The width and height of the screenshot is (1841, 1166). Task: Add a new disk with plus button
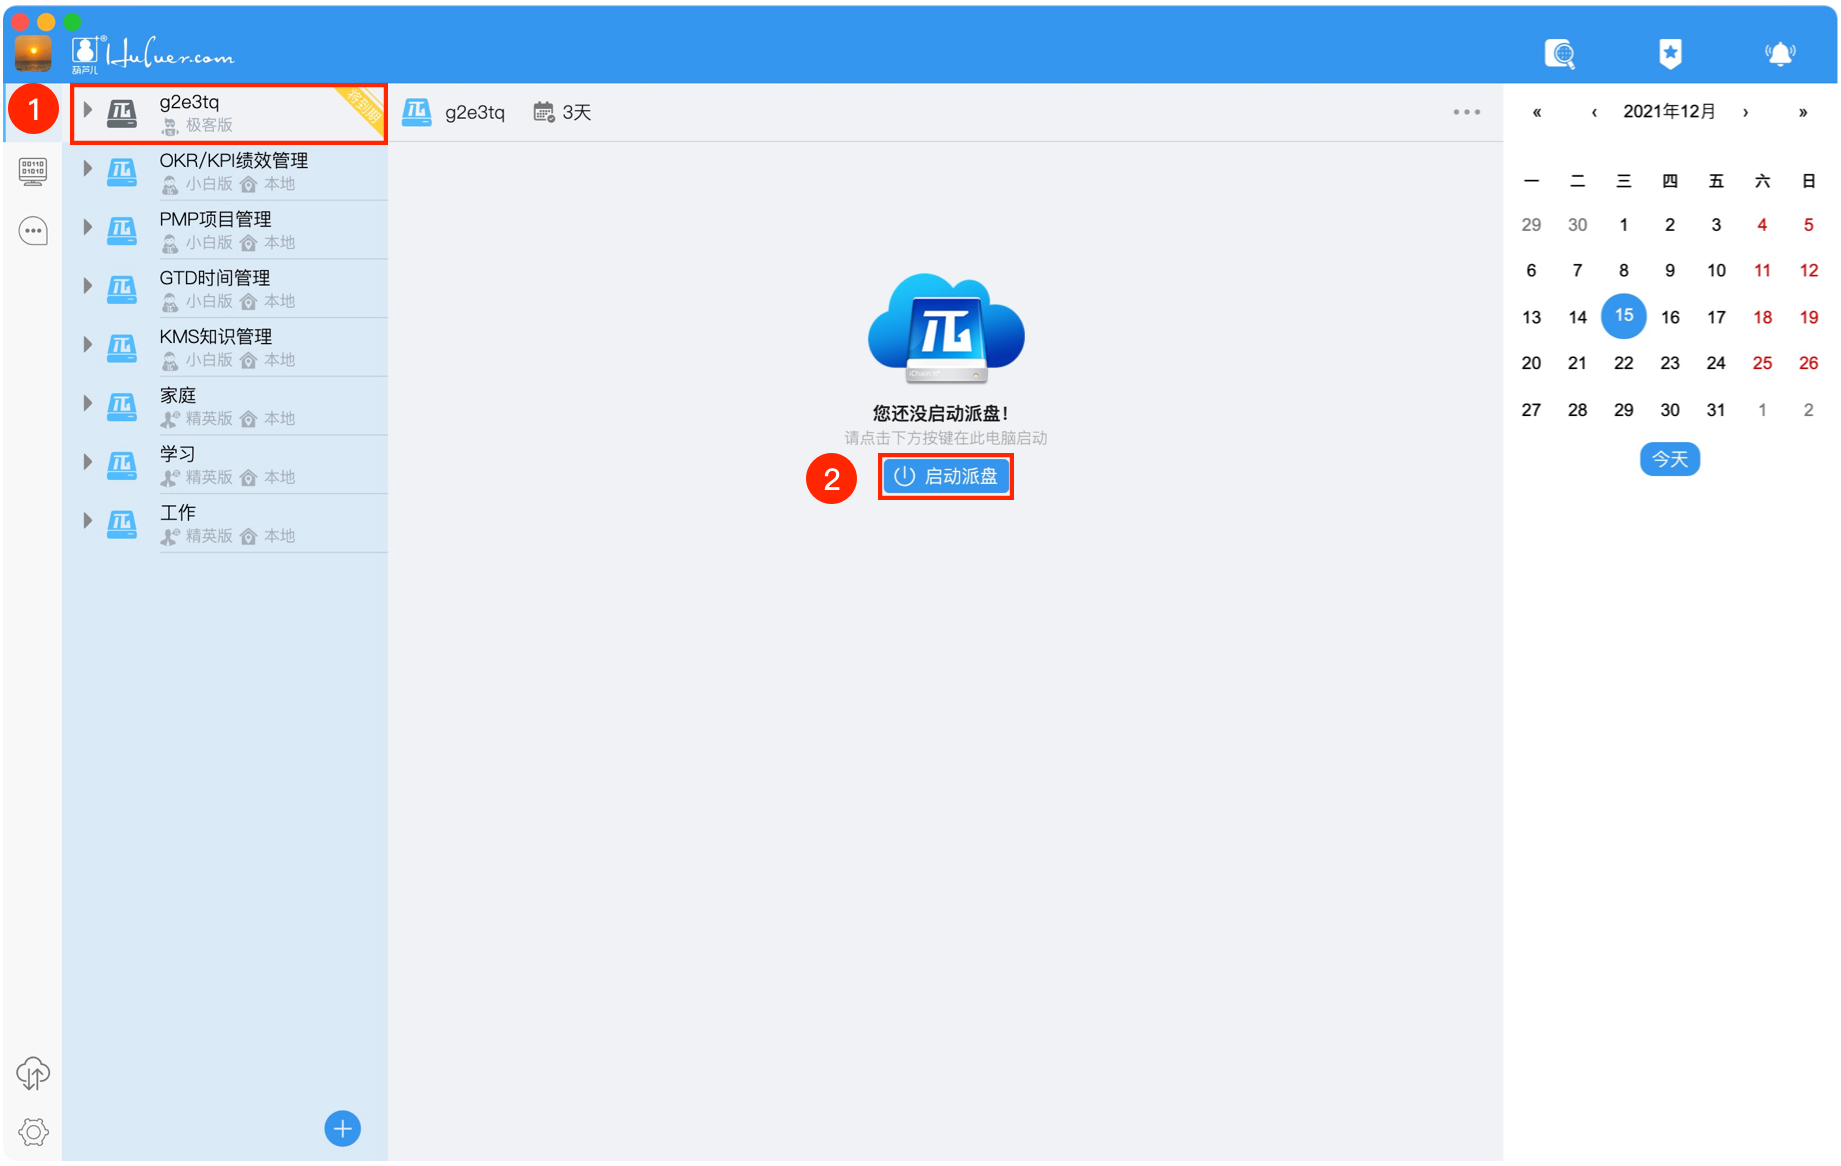pos(342,1129)
